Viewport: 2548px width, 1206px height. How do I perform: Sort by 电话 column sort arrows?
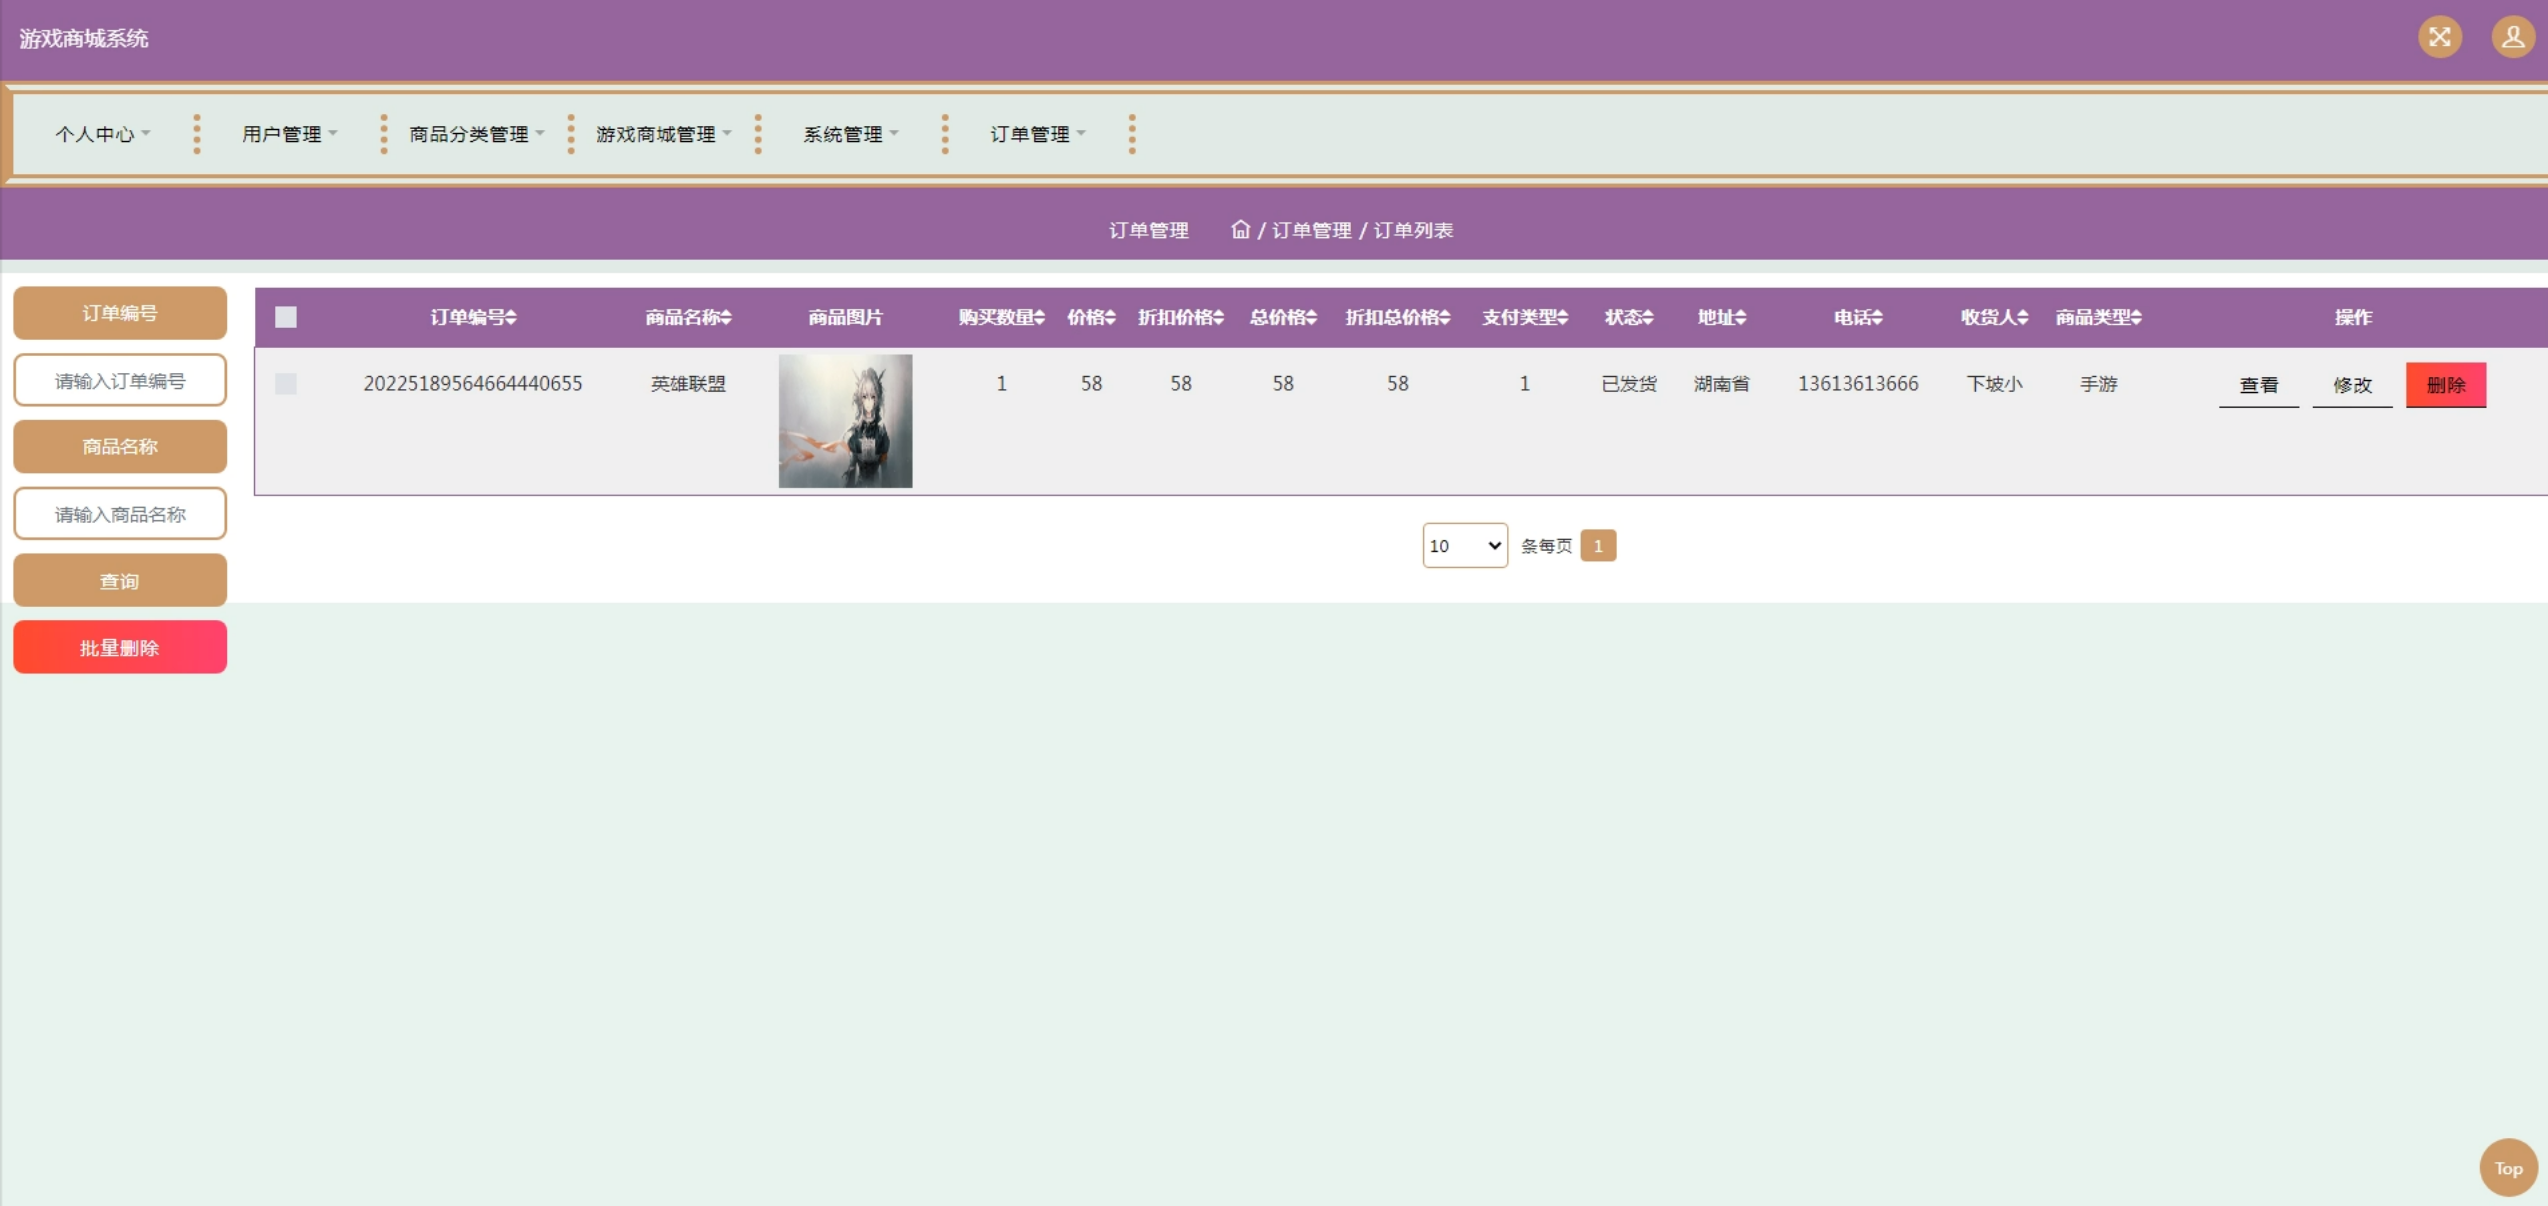coord(1877,318)
